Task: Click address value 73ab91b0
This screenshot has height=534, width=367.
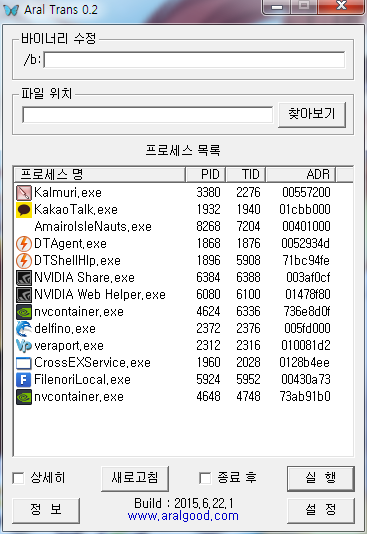Action: [x=305, y=396]
